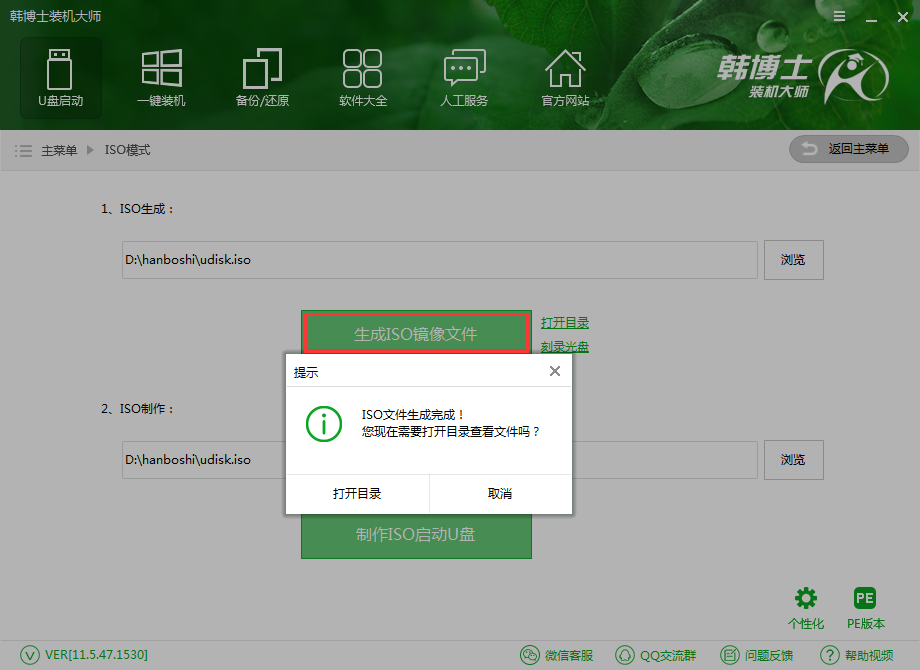Open the hamburger menu in title bar
920x670 pixels.
tap(839, 16)
